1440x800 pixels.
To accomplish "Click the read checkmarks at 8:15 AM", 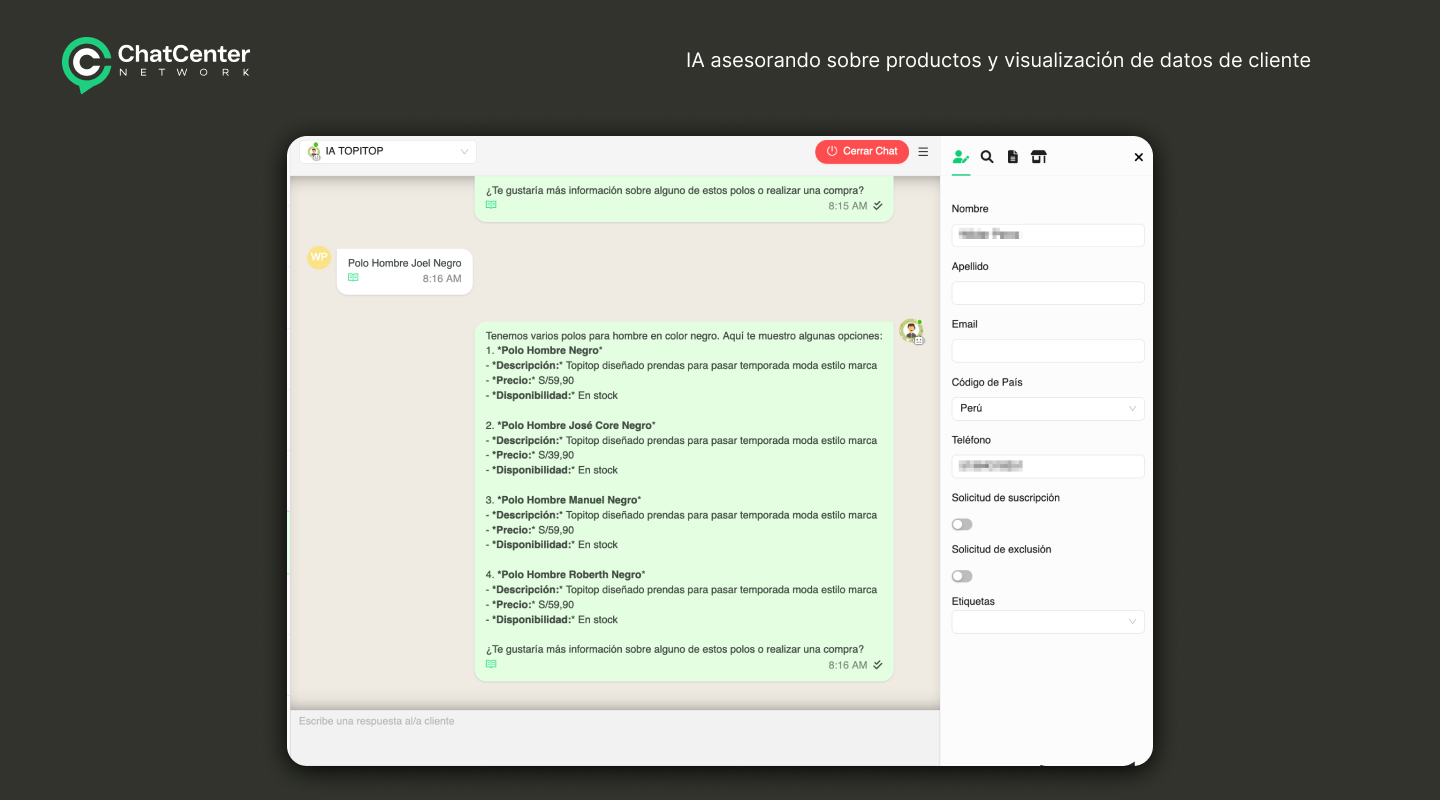I will pos(878,205).
